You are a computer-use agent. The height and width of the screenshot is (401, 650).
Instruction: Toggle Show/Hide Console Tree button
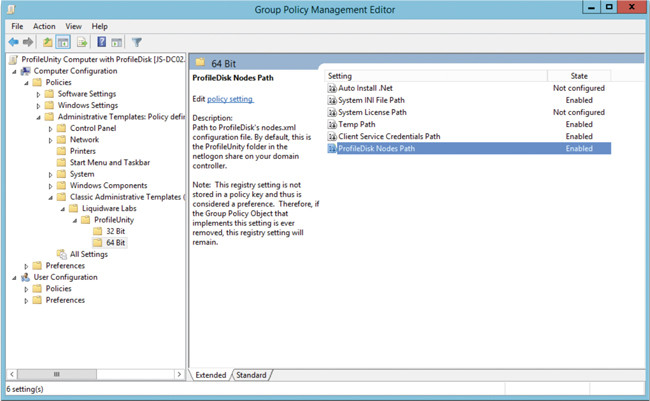pyautogui.click(x=63, y=42)
